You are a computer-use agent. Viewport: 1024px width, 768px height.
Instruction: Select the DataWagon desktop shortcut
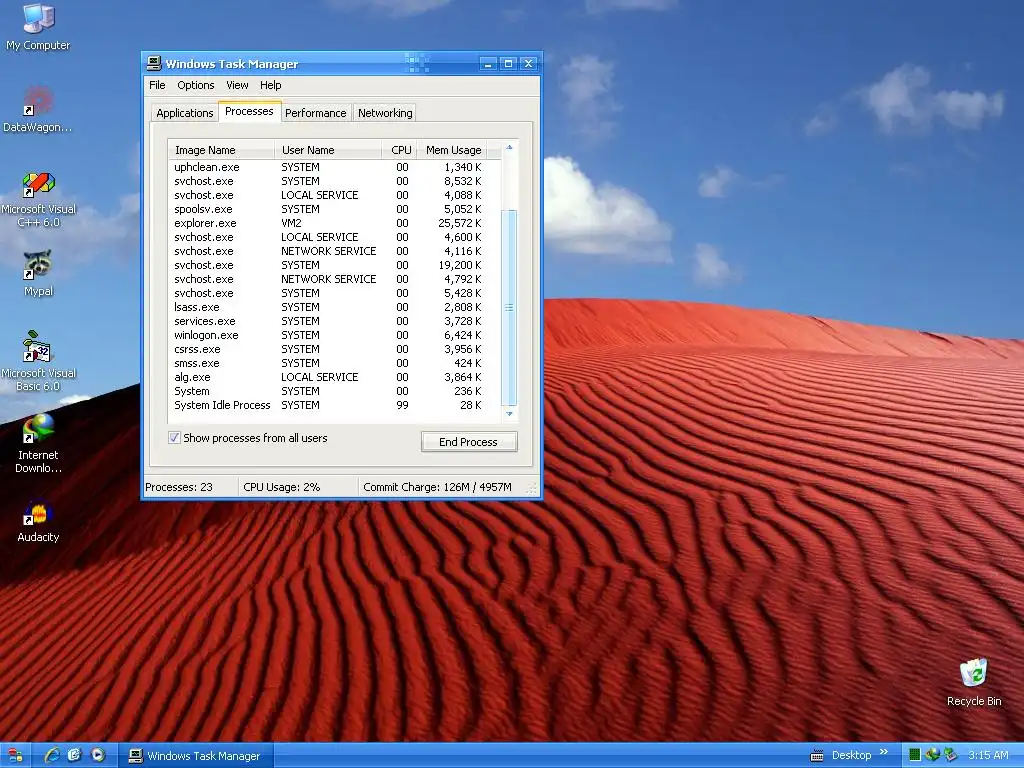click(38, 109)
